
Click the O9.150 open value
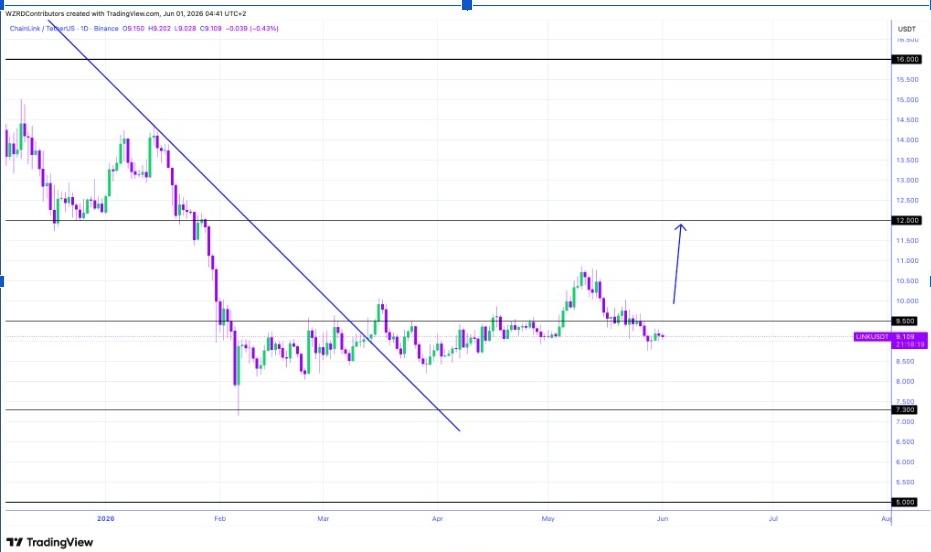click(x=134, y=28)
